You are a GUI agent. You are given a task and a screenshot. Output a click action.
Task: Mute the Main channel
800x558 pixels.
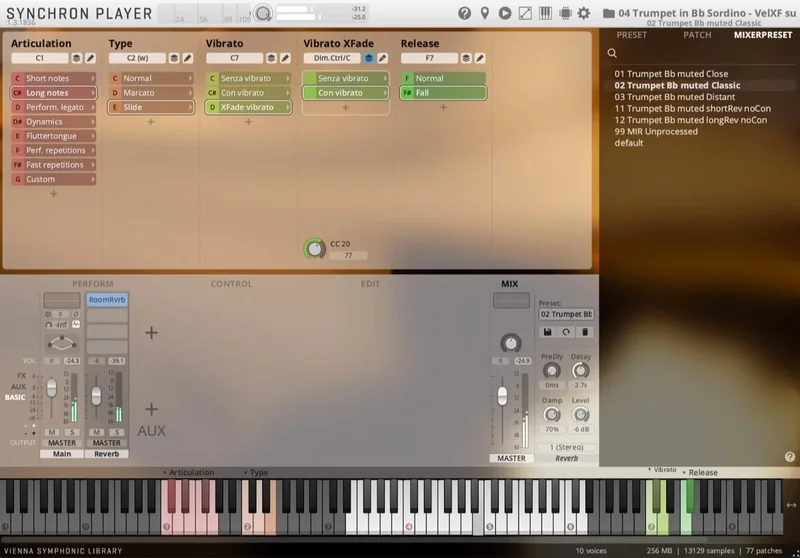(52, 432)
